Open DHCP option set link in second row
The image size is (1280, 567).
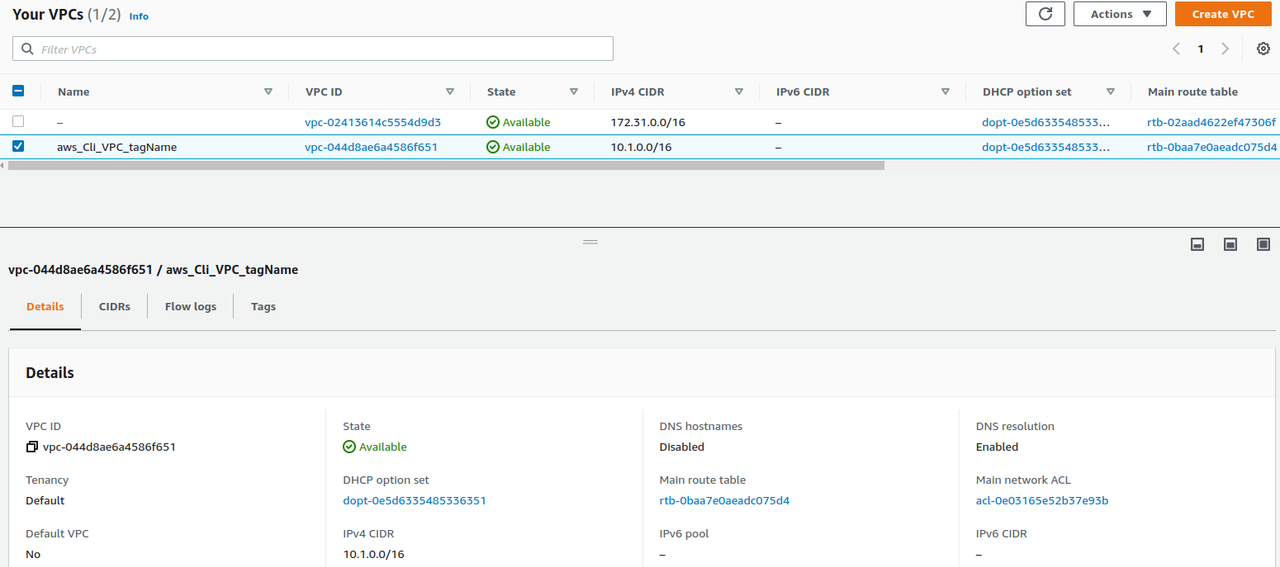(1046, 147)
